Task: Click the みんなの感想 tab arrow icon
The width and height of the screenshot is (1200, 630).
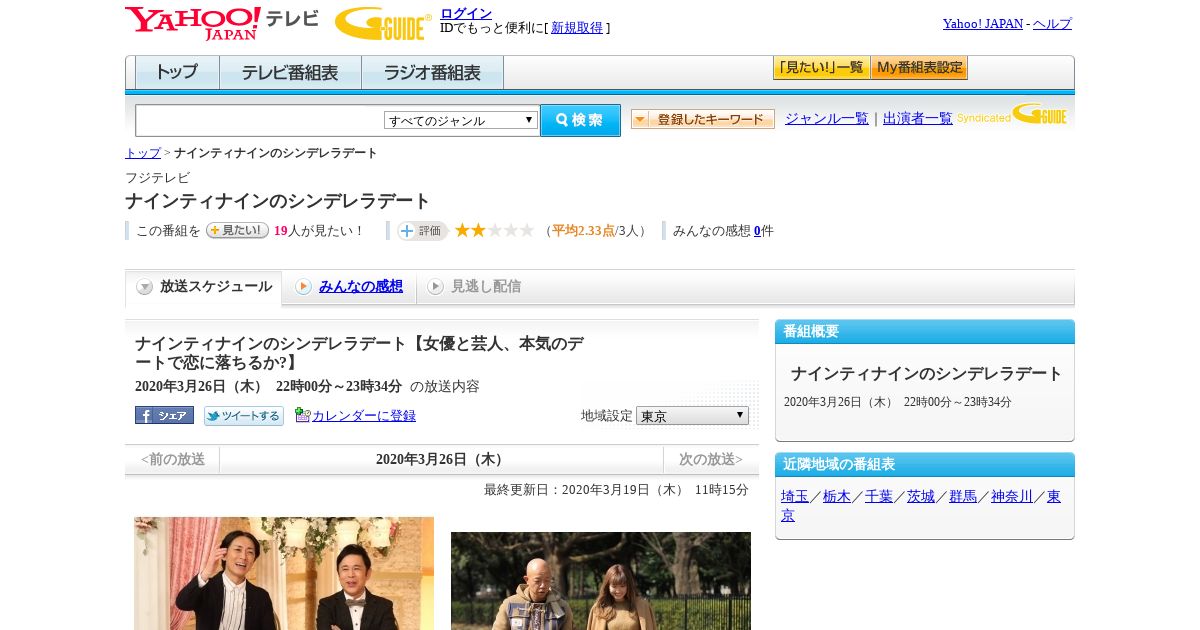Action: 303,287
